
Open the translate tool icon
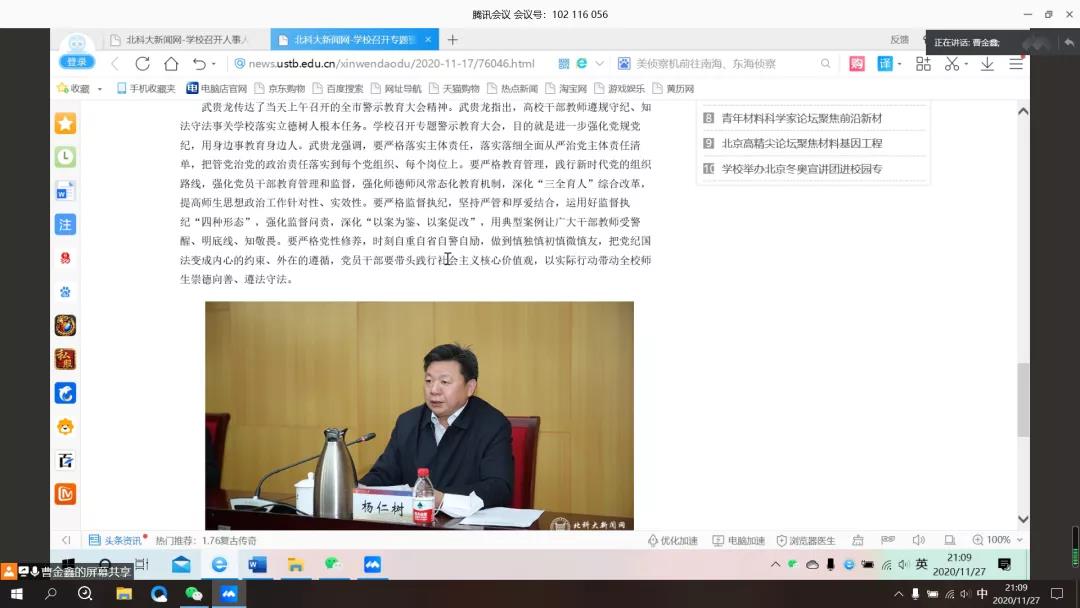tap(885, 63)
